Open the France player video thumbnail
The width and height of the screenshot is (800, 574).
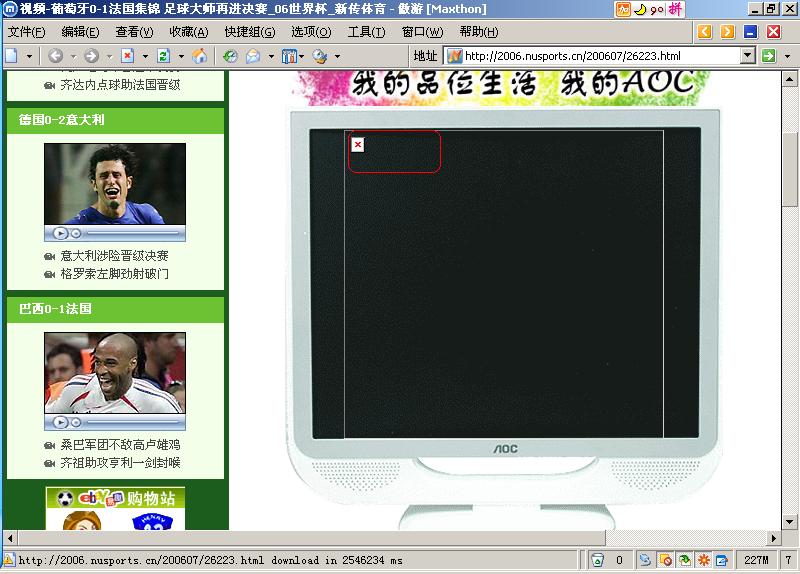coord(115,372)
